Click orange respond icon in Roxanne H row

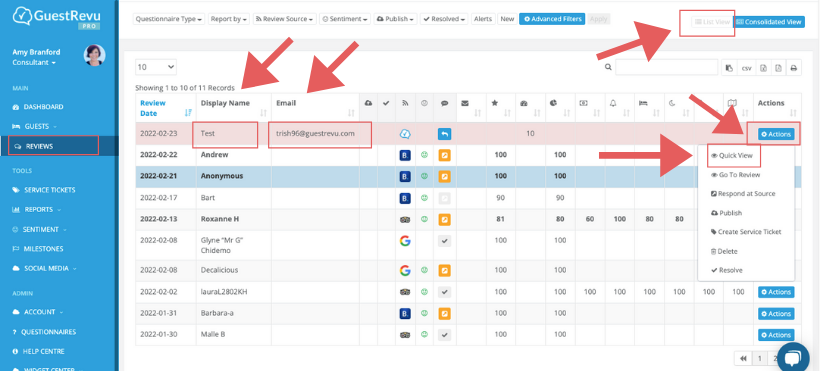pyautogui.click(x=445, y=219)
